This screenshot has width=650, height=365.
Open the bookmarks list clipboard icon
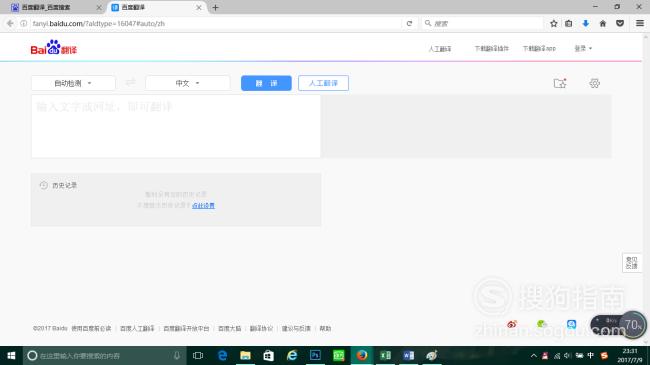pos(569,23)
